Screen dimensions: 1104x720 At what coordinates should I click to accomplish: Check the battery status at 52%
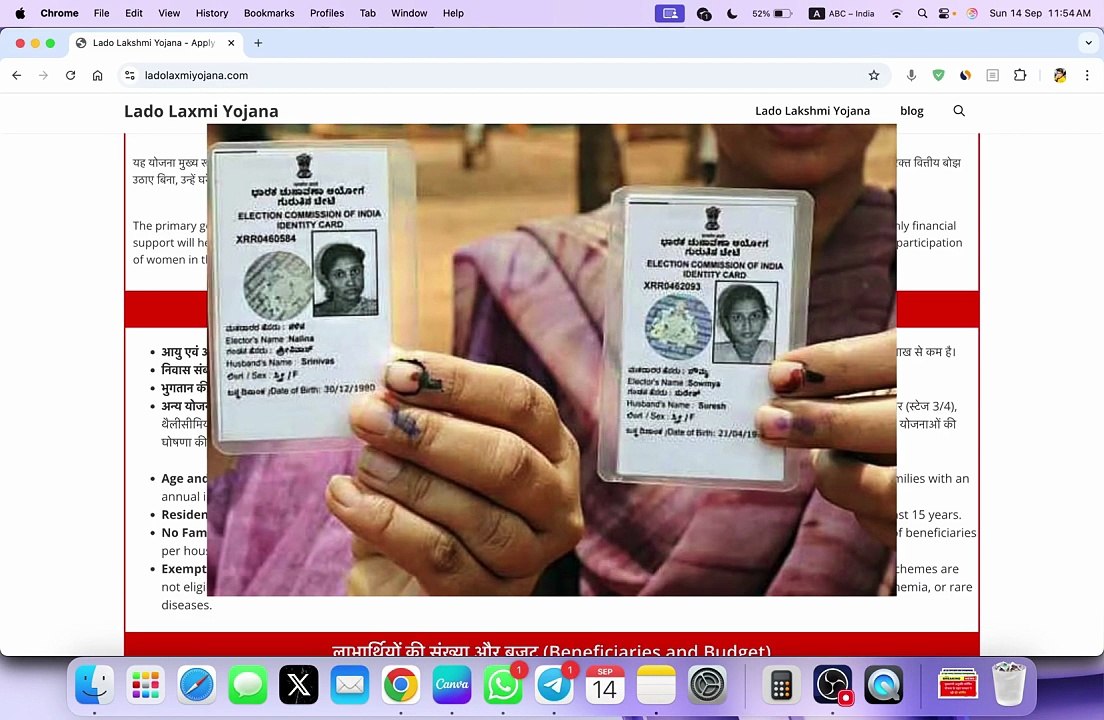tap(772, 13)
